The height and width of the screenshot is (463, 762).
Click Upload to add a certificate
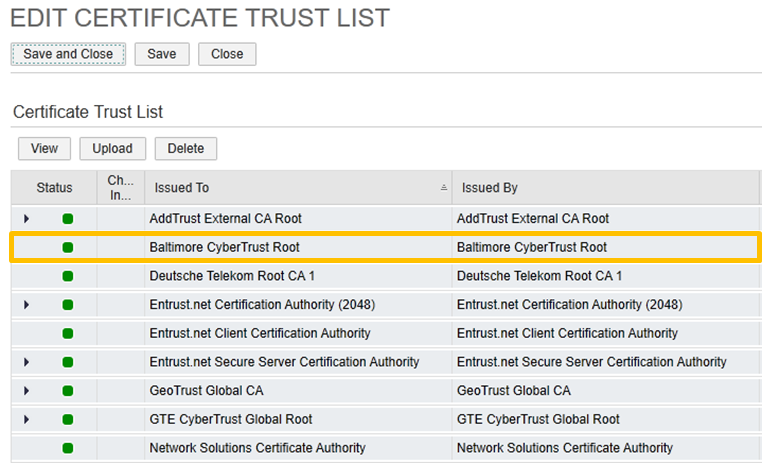click(x=112, y=148)
